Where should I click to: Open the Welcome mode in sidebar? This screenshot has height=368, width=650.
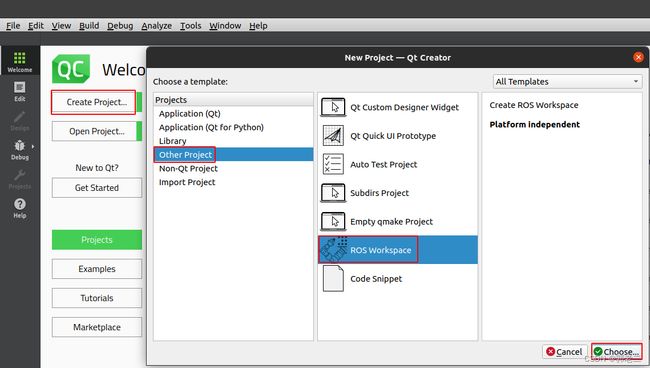point(19,62)
